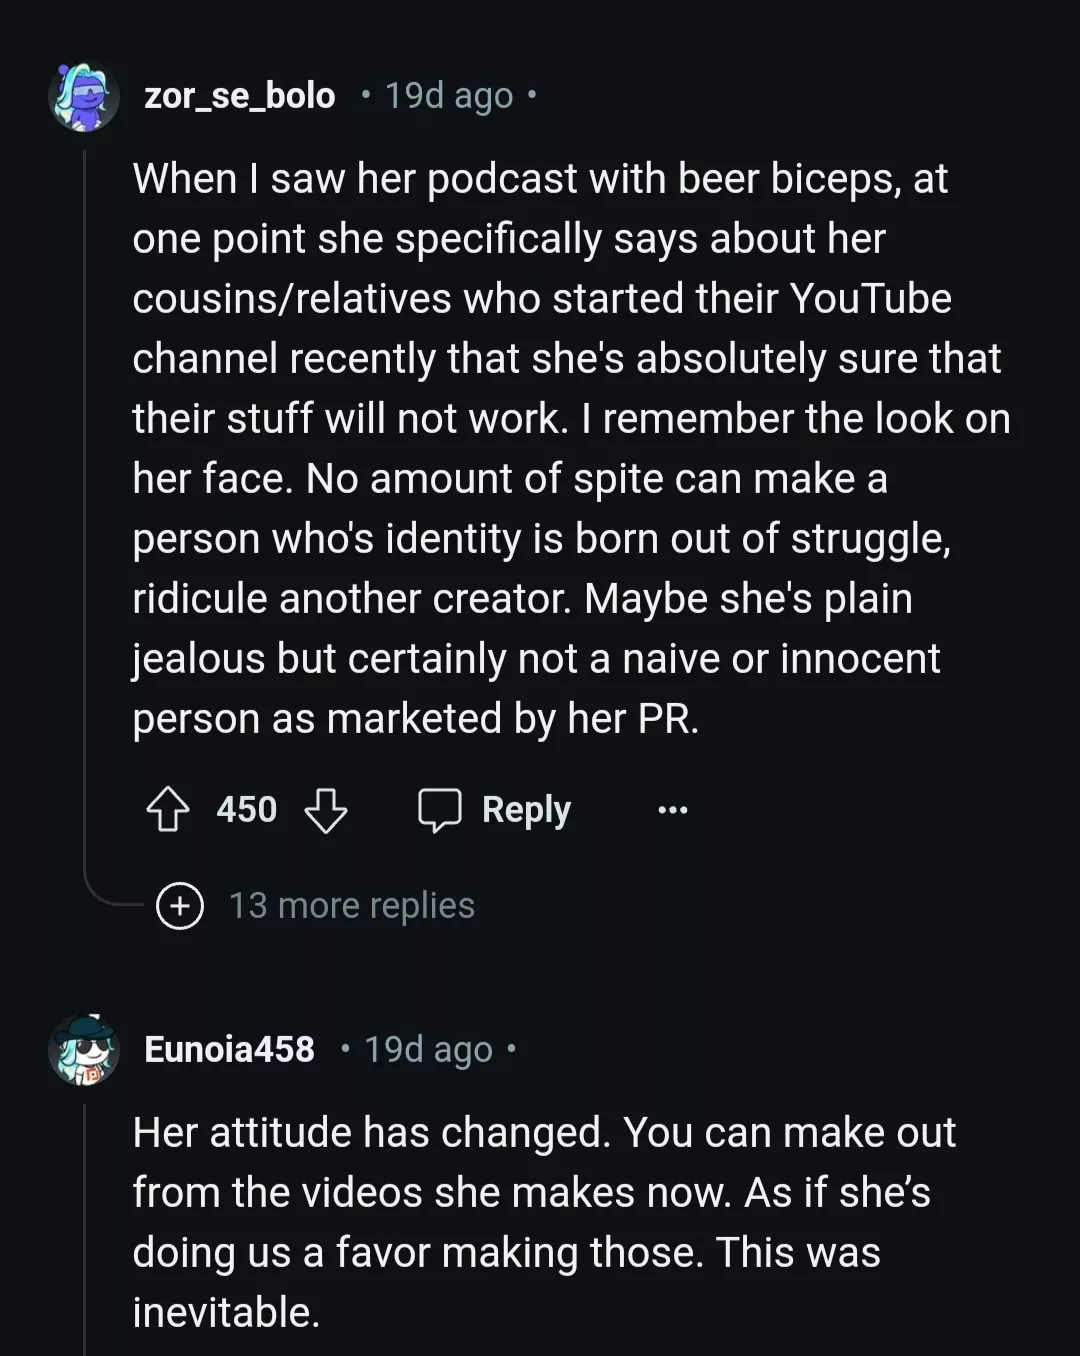Open the Eunoia458 username profile
The height and width of the screenshot is (1356, 1080).
point(229,1049)
